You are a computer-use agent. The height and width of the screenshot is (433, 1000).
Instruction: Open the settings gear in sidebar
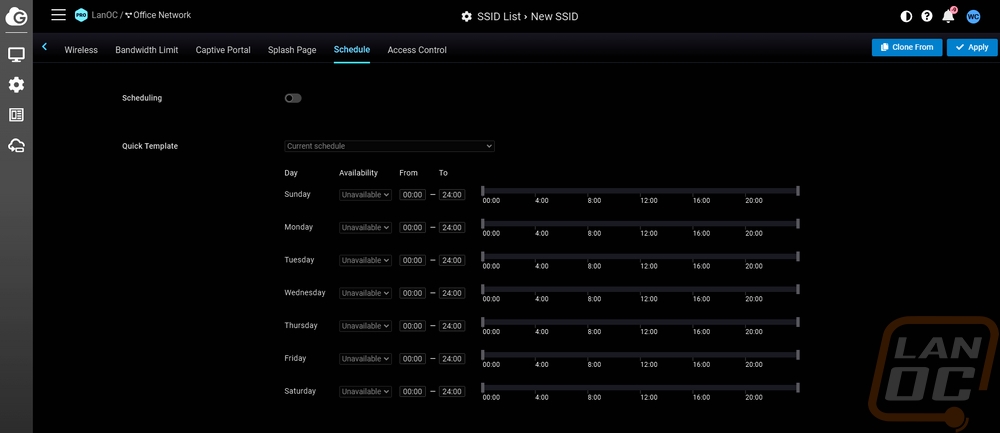click(x=16, y=85)
